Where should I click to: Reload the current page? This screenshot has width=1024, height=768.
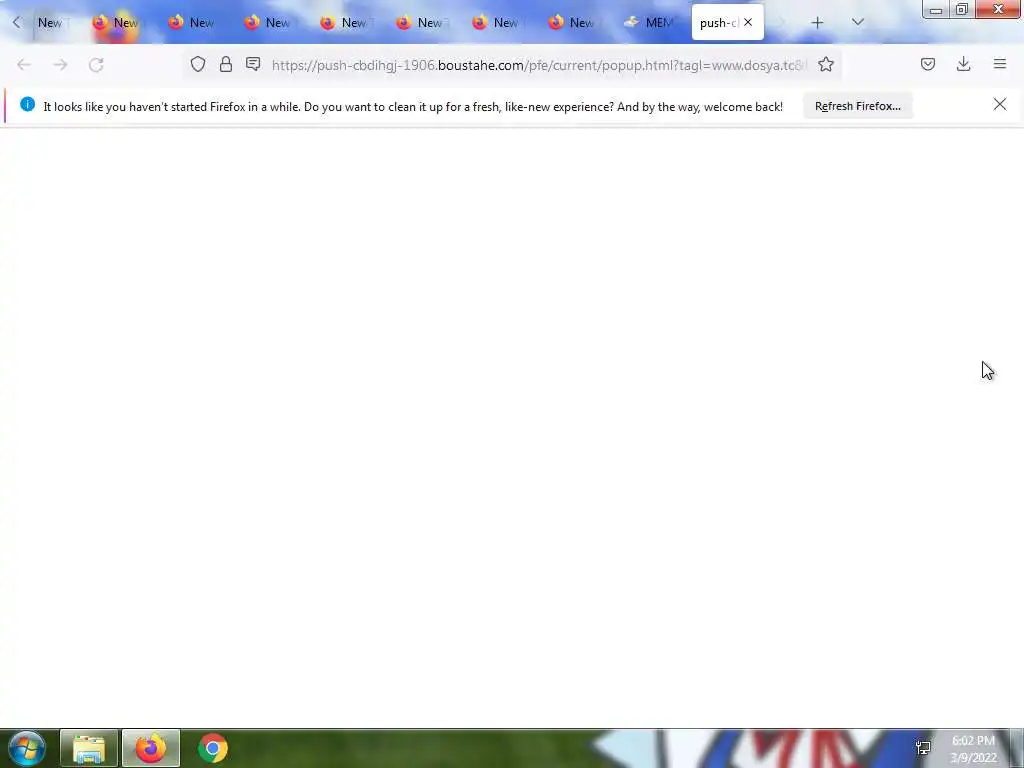(x=96, y=65)
